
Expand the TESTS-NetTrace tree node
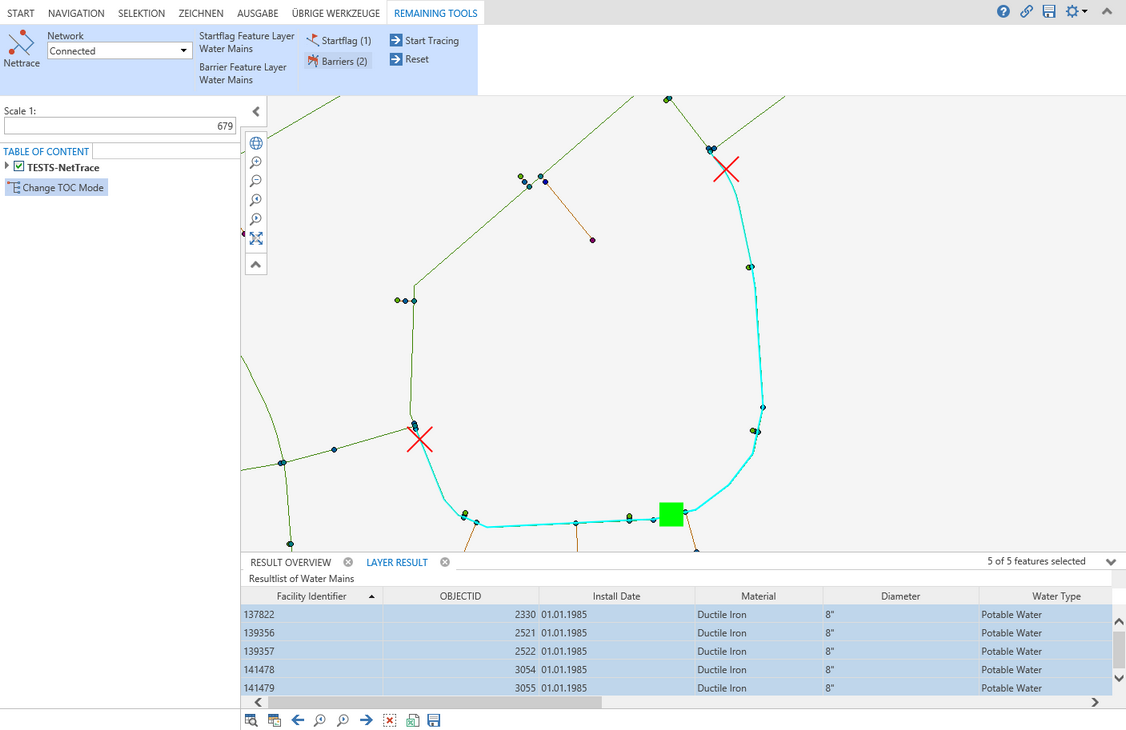pos(7,167)
